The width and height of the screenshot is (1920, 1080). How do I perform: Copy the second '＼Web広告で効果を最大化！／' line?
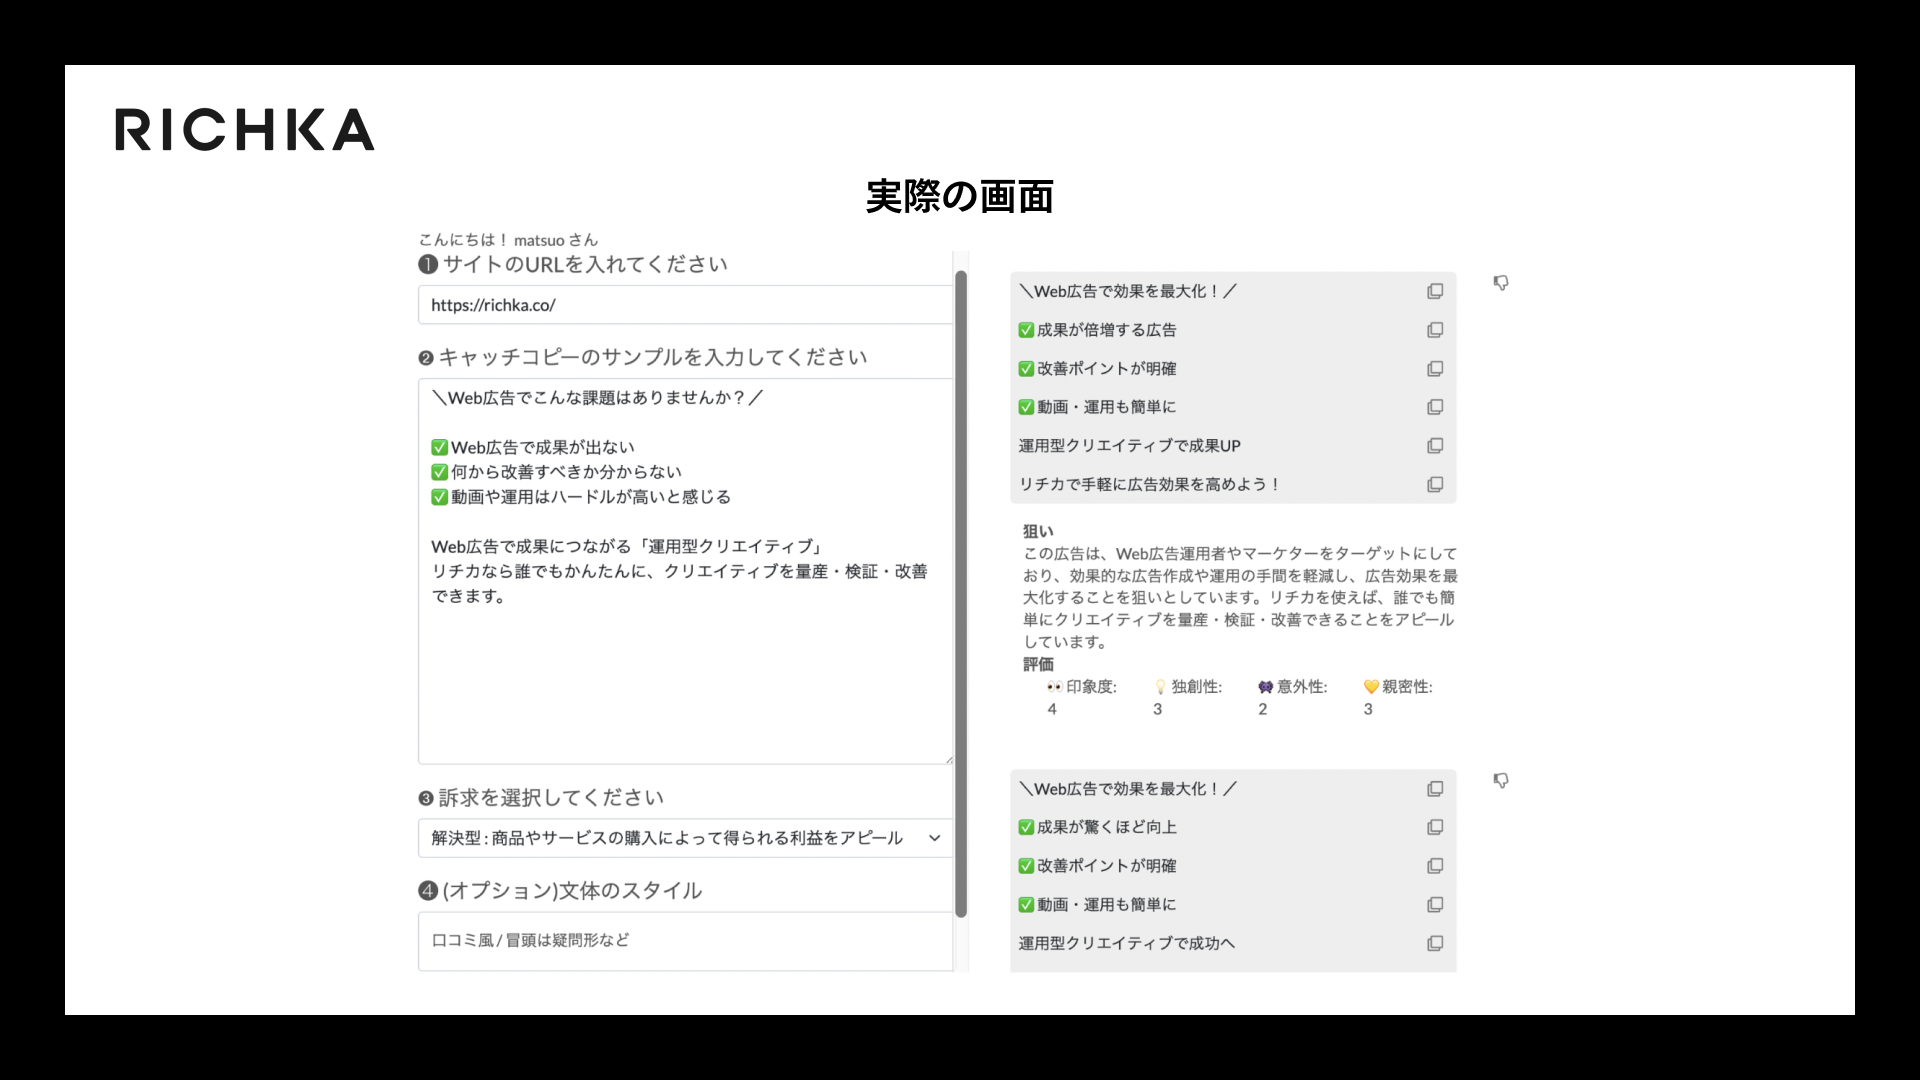point(1435,789)
